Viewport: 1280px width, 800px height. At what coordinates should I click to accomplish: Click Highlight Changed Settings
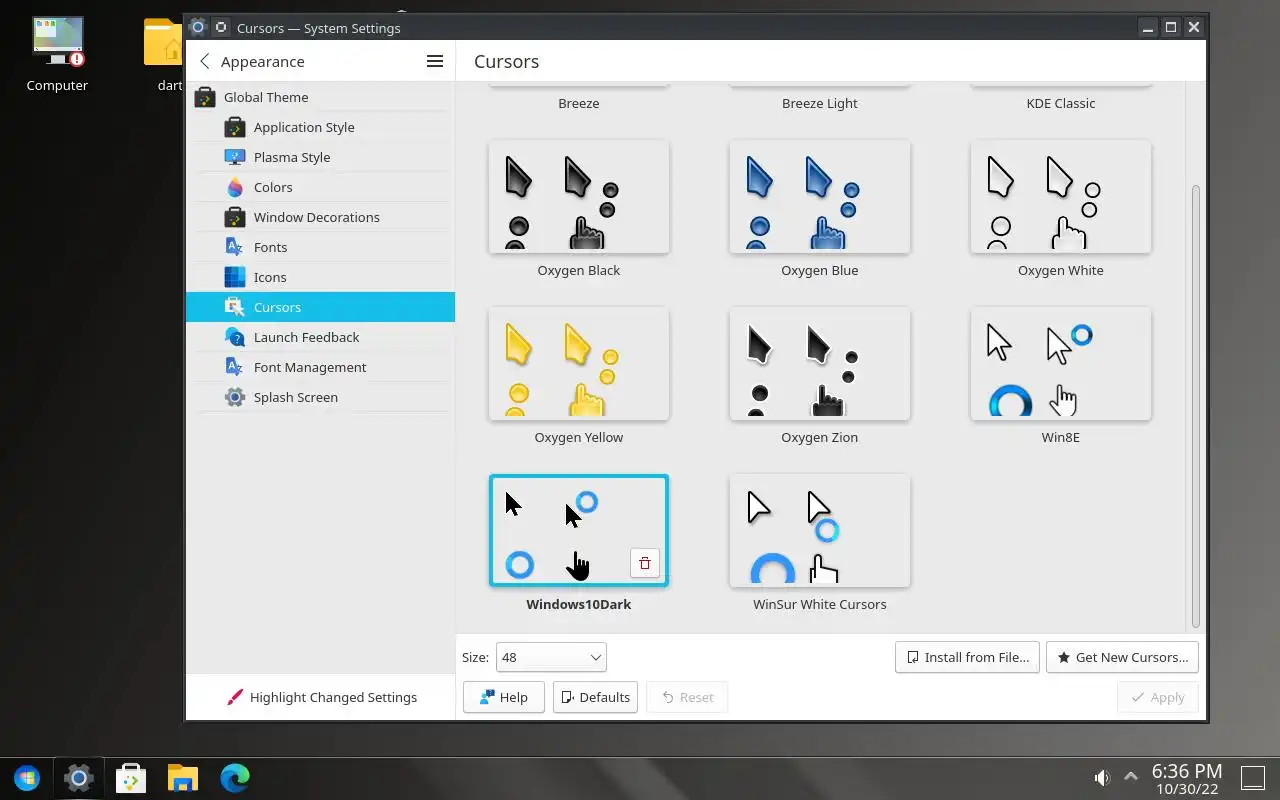pos(321,697)
